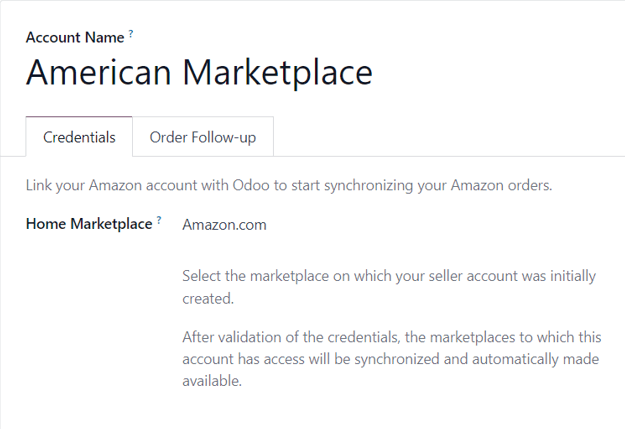Click the 'After validation of the credentials' paragraph
This screenshot has width=625, height=429.
(390, 359)
